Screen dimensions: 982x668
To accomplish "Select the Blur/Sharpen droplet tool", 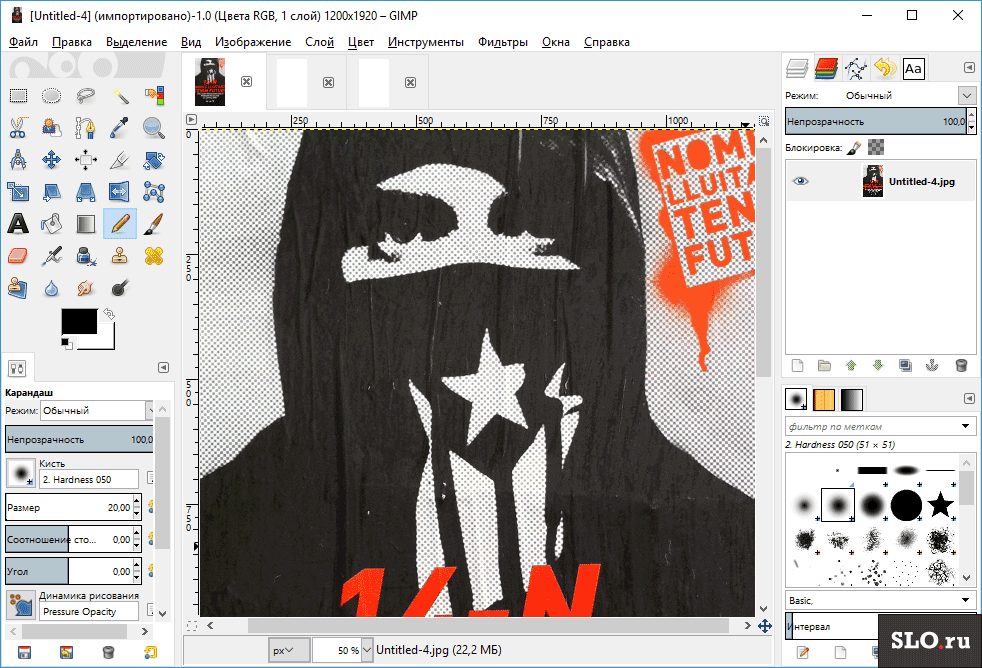I will click(x=51, y=288).
